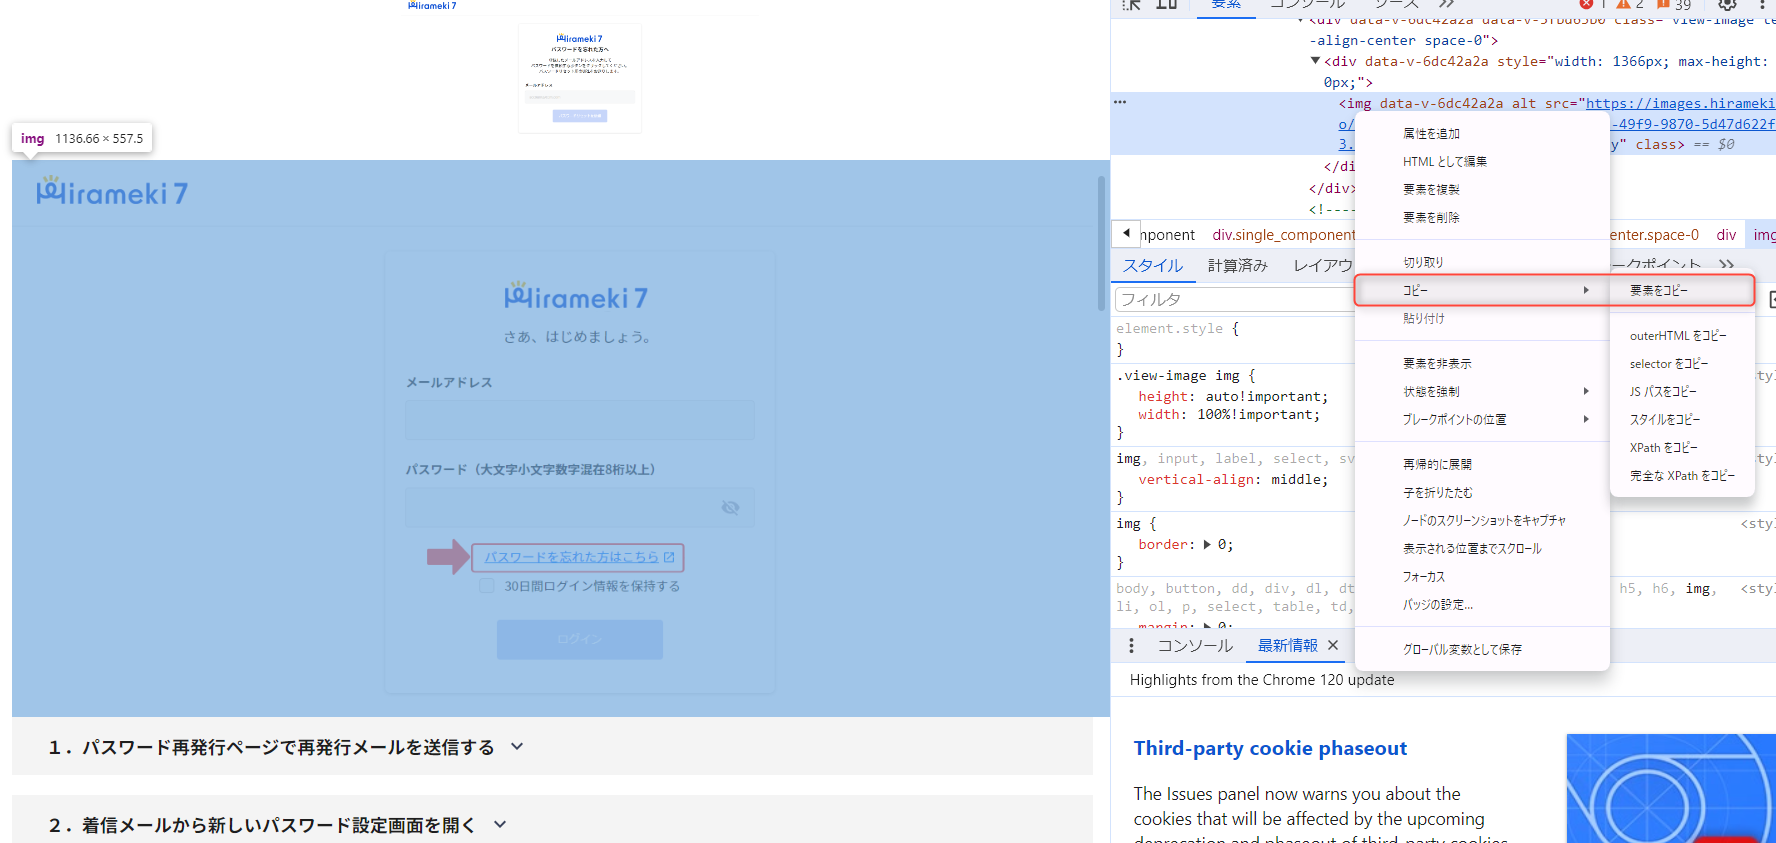Open DevTools settings gear icon
The image size is (1776, 843).
tap(1727, 4)
